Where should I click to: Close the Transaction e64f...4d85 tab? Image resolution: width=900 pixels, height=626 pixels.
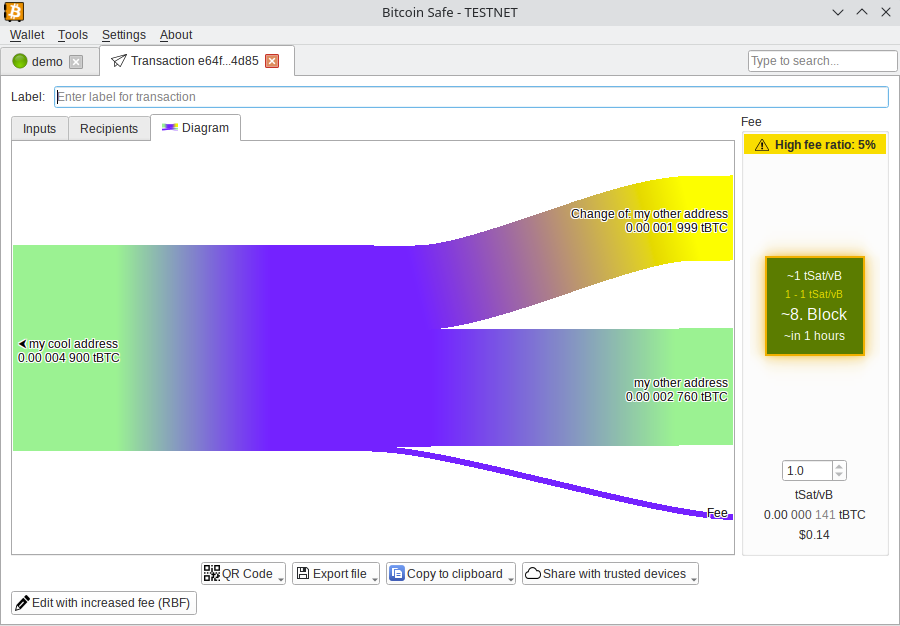[272, 61]
